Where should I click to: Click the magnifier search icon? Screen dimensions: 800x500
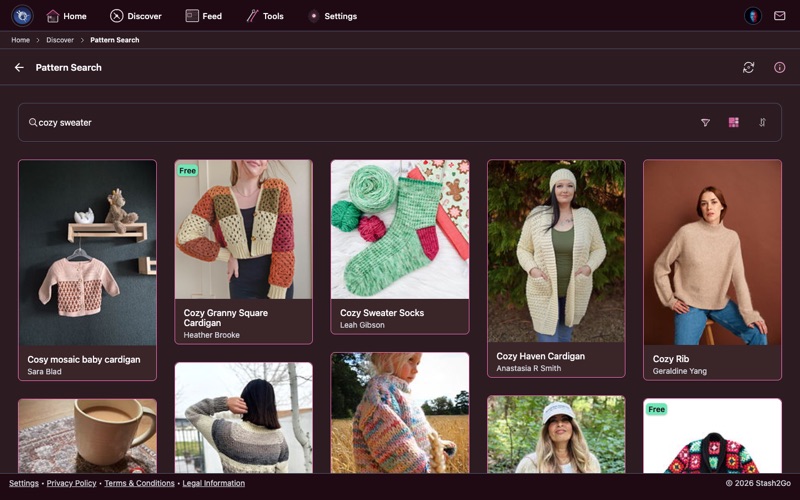(x=33, y=122)
